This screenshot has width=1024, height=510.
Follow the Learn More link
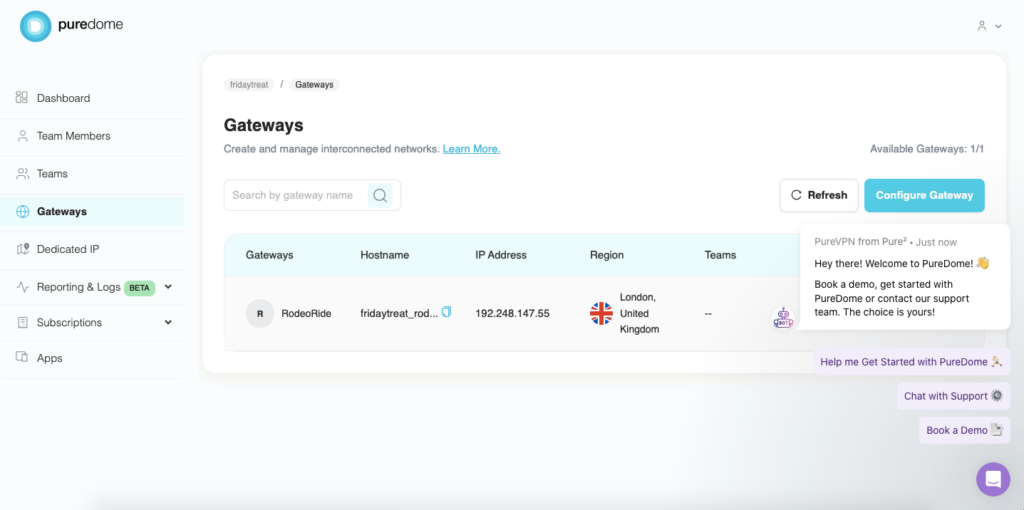pos(471,149)
